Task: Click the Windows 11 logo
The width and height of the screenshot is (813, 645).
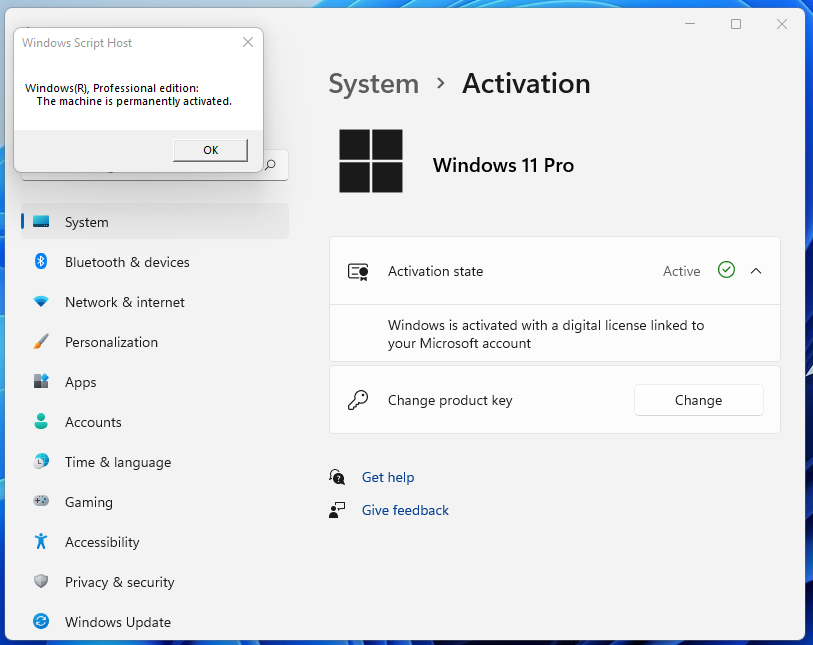Action: [x=371, y=161]
